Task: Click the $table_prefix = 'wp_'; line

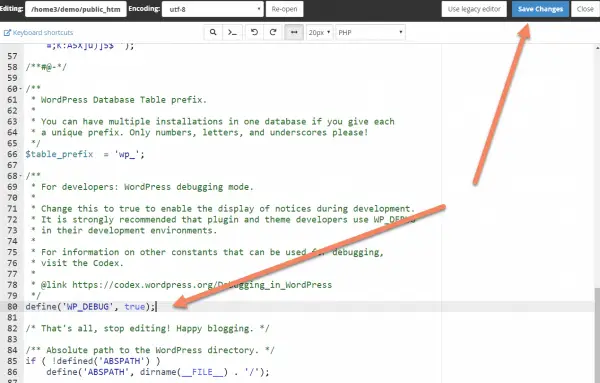Action: [x=85, y=155]
